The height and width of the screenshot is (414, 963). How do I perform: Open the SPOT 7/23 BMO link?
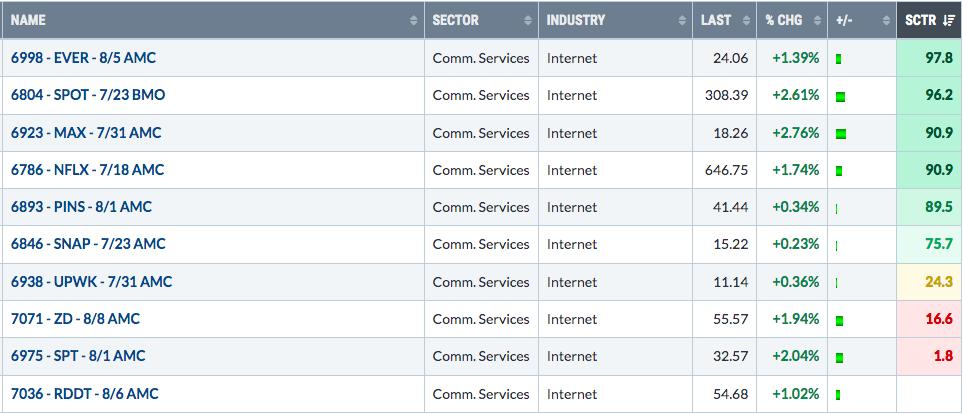(x=87, y=95)
